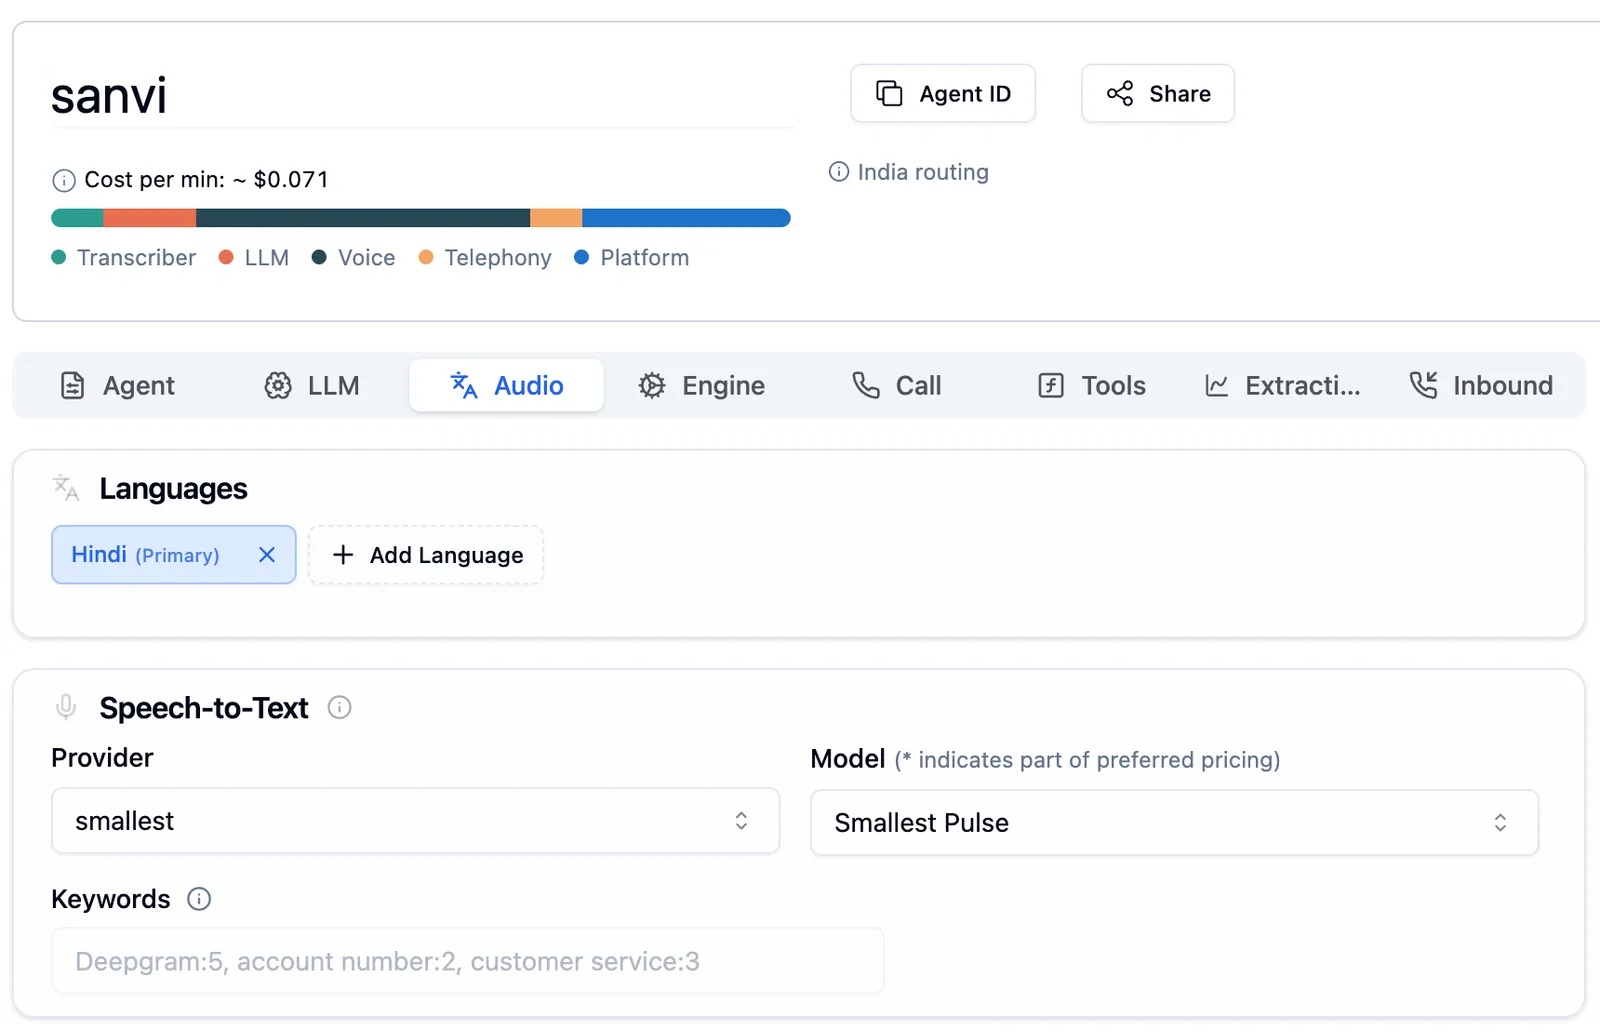Go to the Tools tab

pos(1092,385)
